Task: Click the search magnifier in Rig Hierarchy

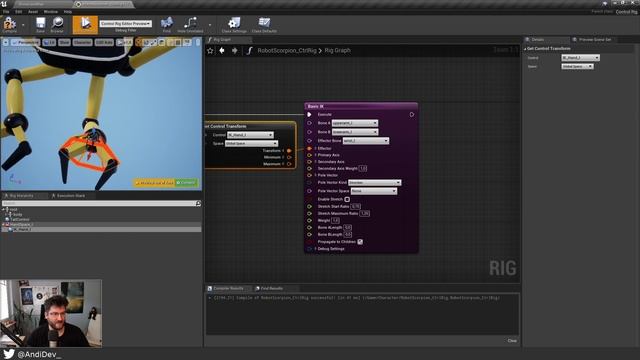Action: point(198,203)
